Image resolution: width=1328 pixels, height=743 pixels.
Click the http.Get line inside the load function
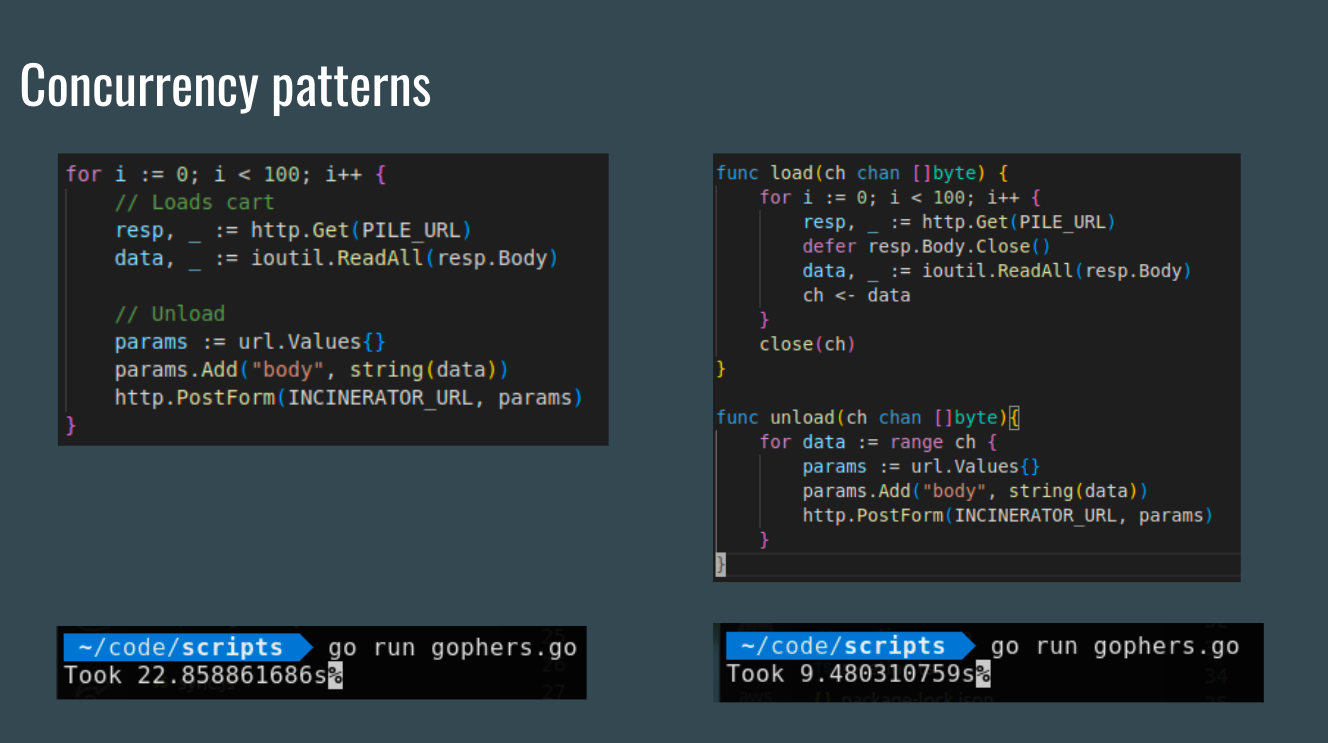(958, 222)
